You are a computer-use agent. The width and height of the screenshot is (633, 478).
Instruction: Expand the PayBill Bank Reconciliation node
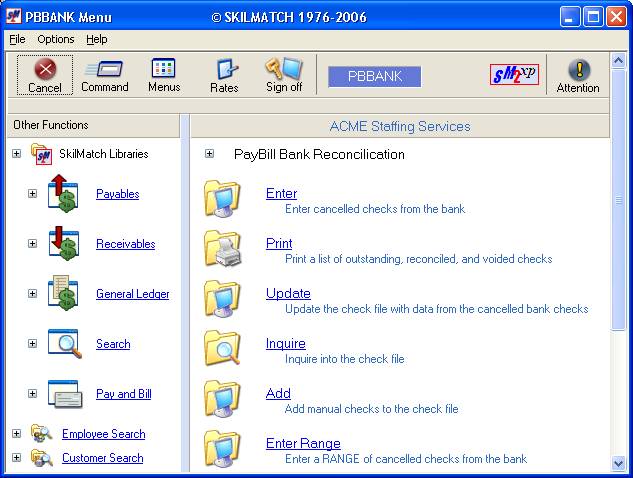click(209, 154)
